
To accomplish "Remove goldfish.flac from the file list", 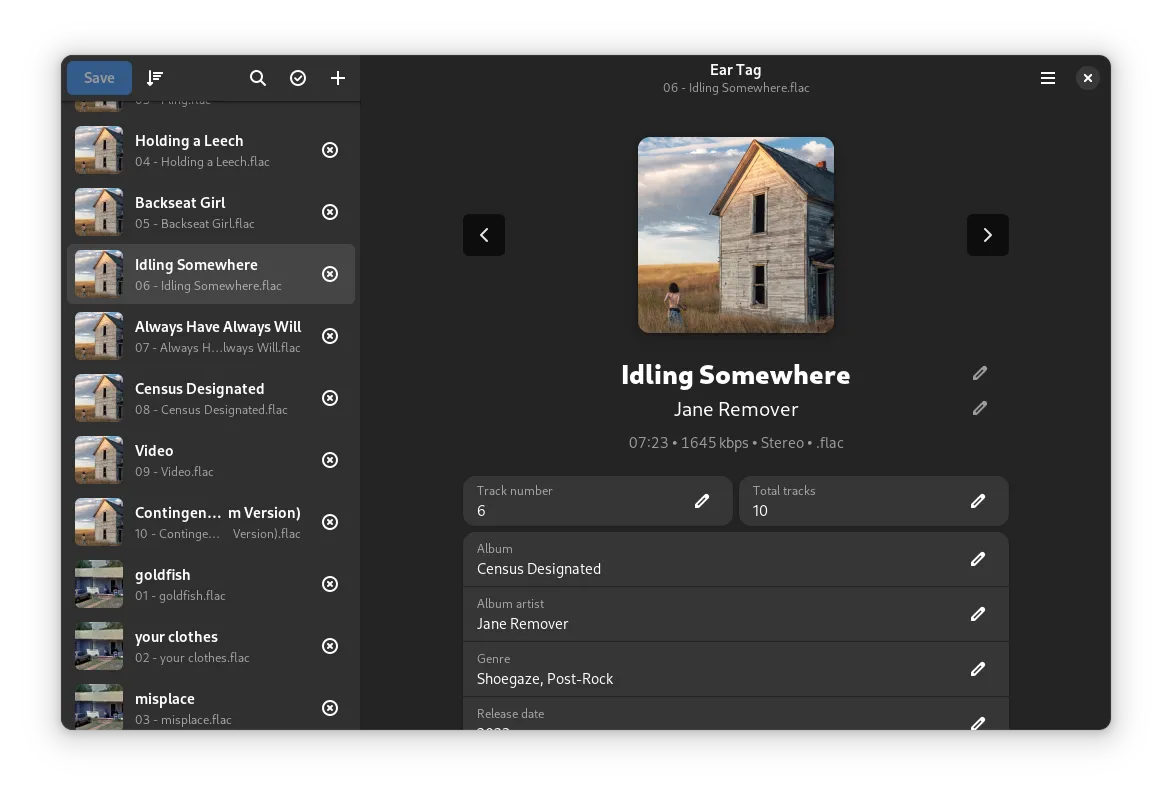I will pyautogui.click(x=330, y=584).
